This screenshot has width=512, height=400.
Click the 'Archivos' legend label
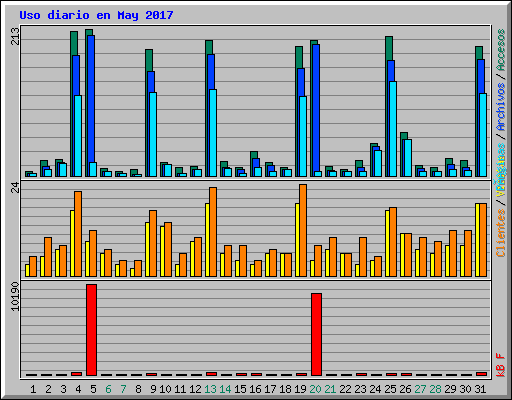tap(501, 107)
